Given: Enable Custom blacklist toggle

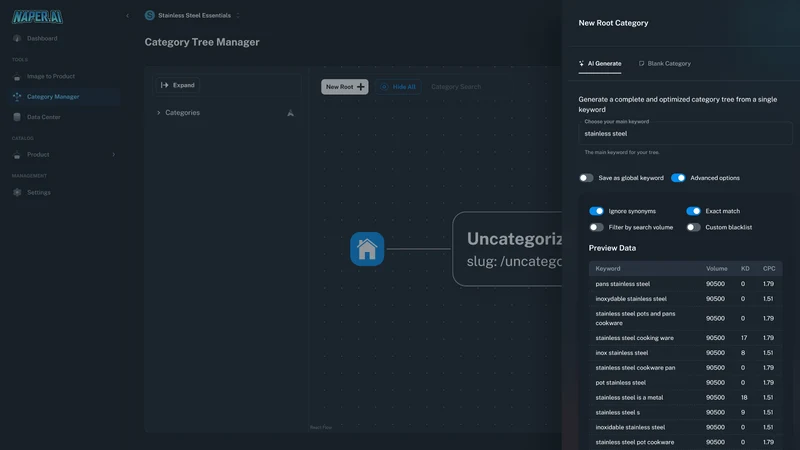Looking at the screenshot, I should pos(693,228).
